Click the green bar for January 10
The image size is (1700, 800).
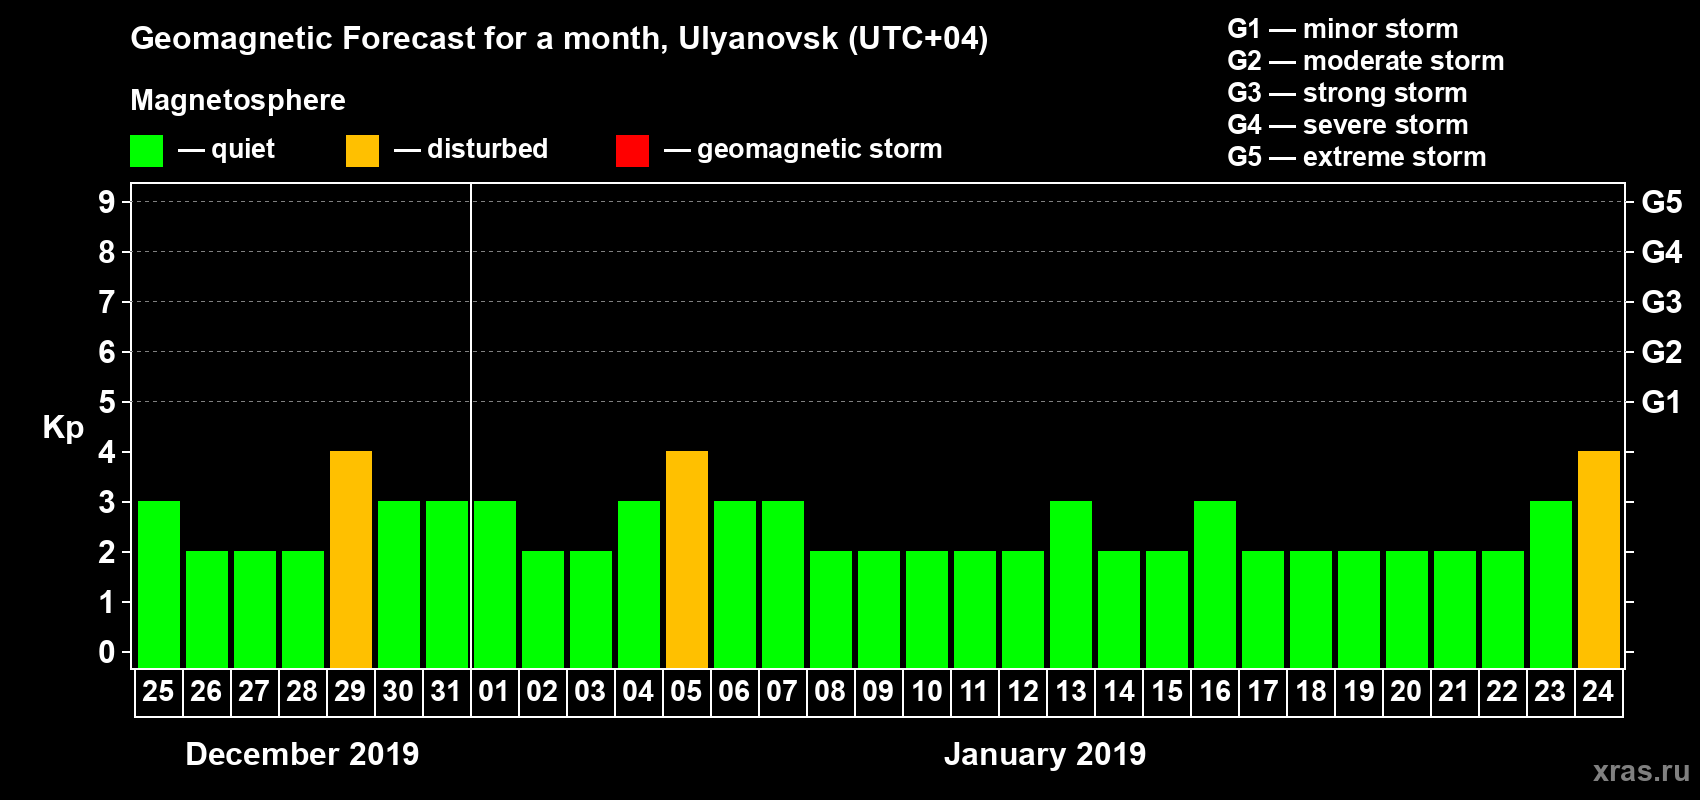coord(927,609)
